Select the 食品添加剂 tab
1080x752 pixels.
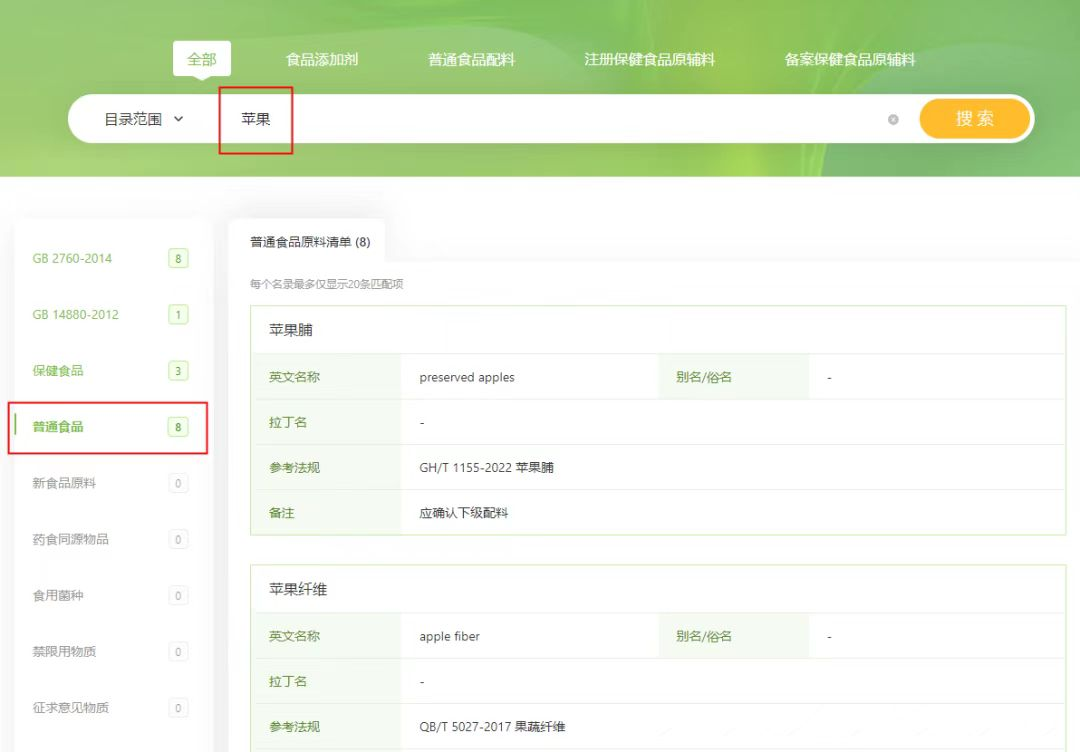tap(322, 58)
